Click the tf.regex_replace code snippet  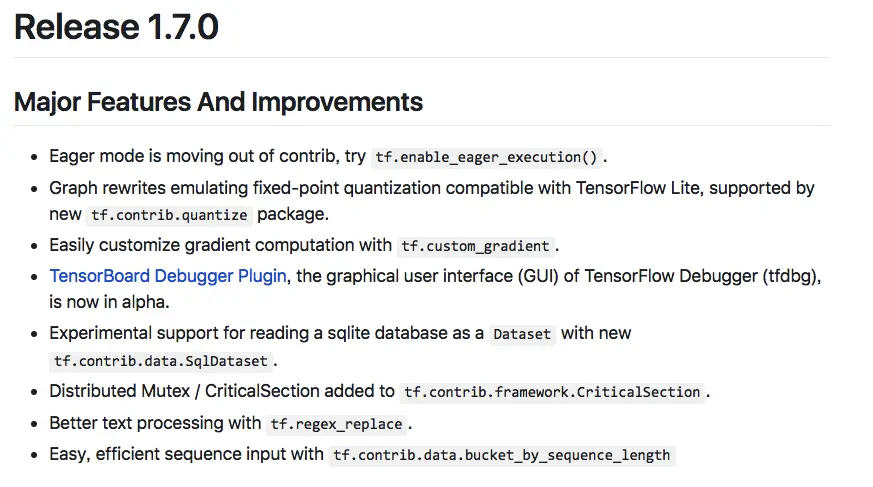click(336, 424)
